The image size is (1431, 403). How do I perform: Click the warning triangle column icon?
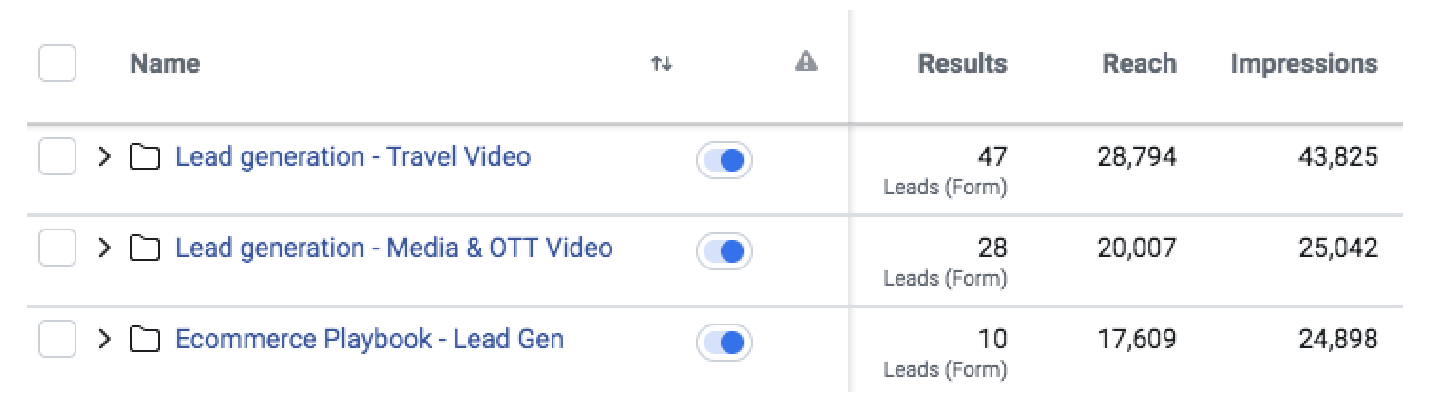[x=806, y=63]
